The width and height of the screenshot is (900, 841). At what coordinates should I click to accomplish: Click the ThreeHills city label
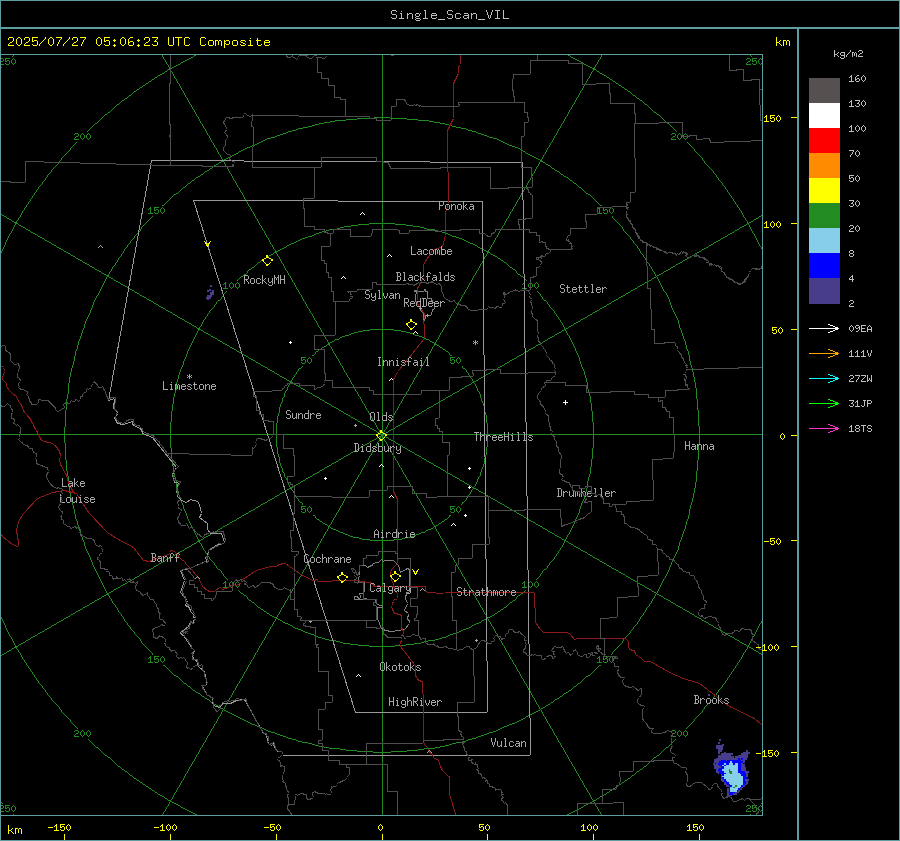[503, 437]
